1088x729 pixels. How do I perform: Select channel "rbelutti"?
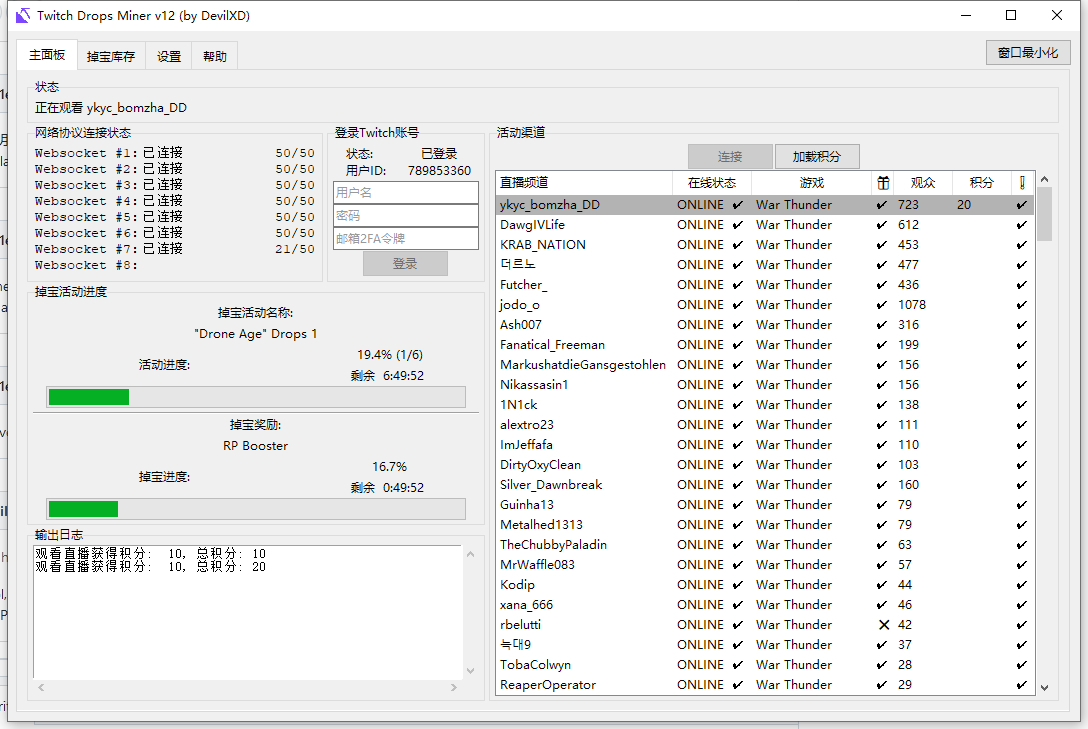765,625
